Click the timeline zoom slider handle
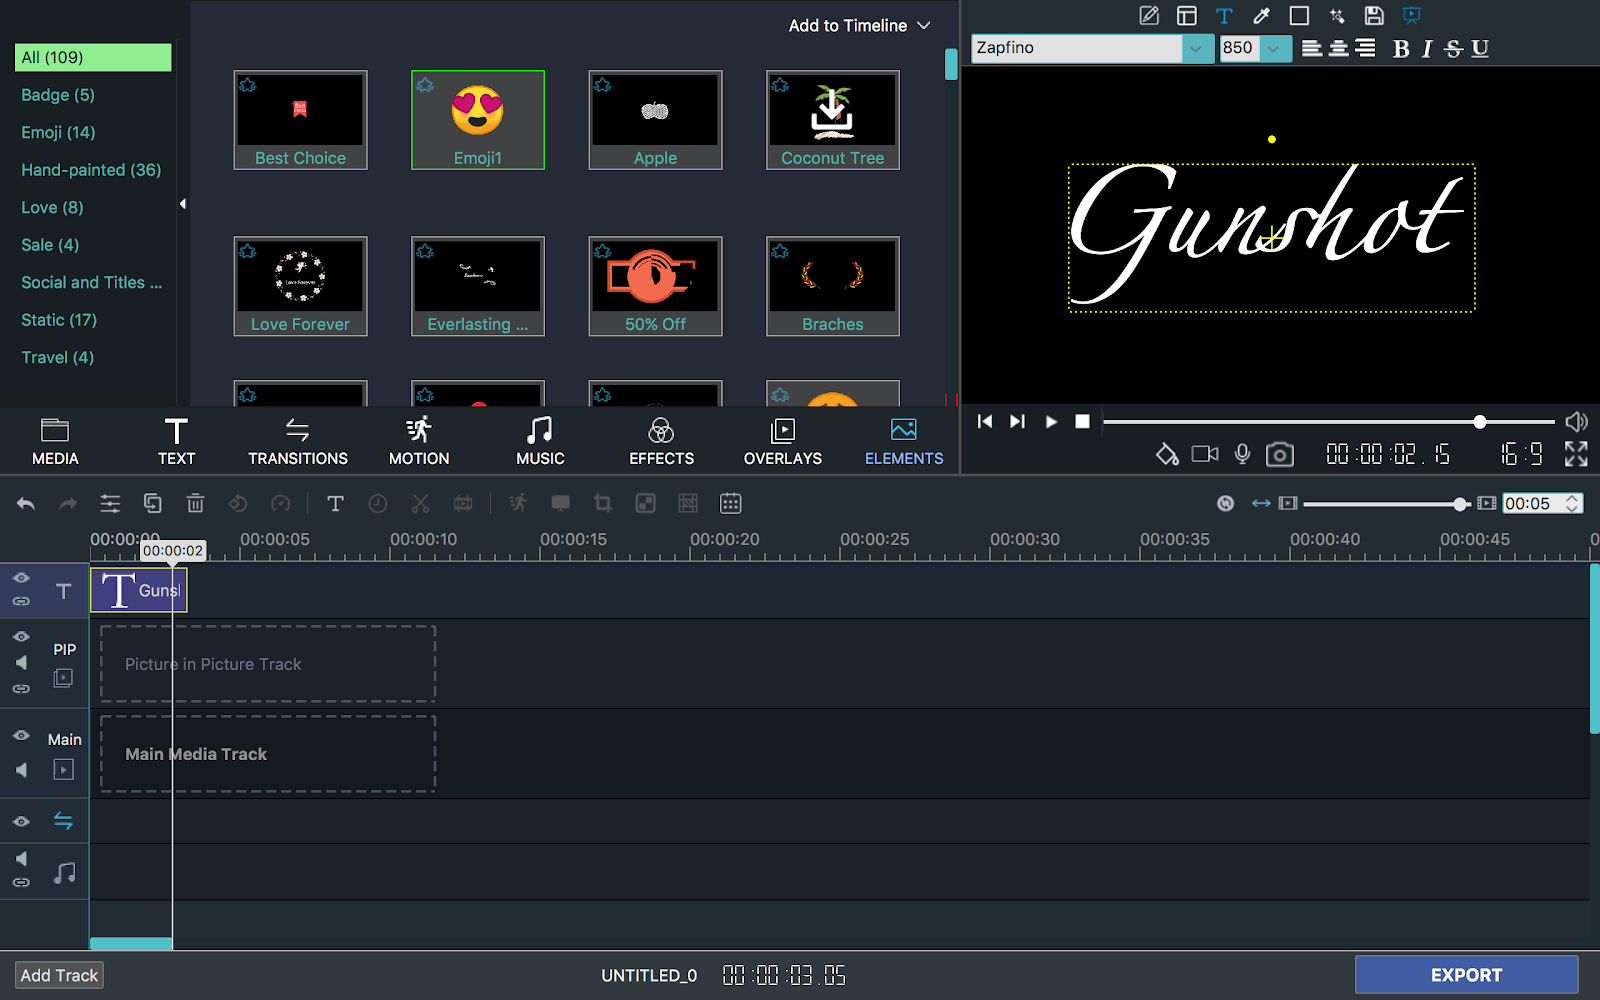1600x1000 pixels. pyautogui.click(x=1461, y=504)
